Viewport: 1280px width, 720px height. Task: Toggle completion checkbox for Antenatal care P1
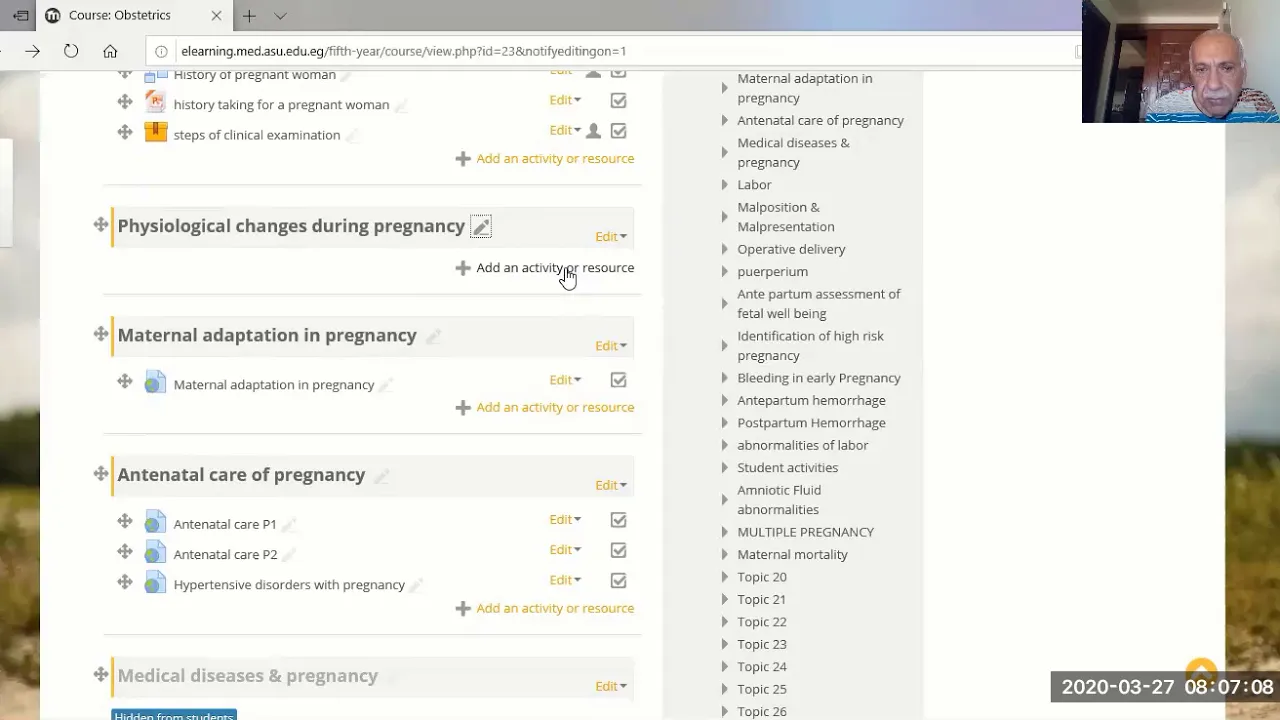coord(618,520)
